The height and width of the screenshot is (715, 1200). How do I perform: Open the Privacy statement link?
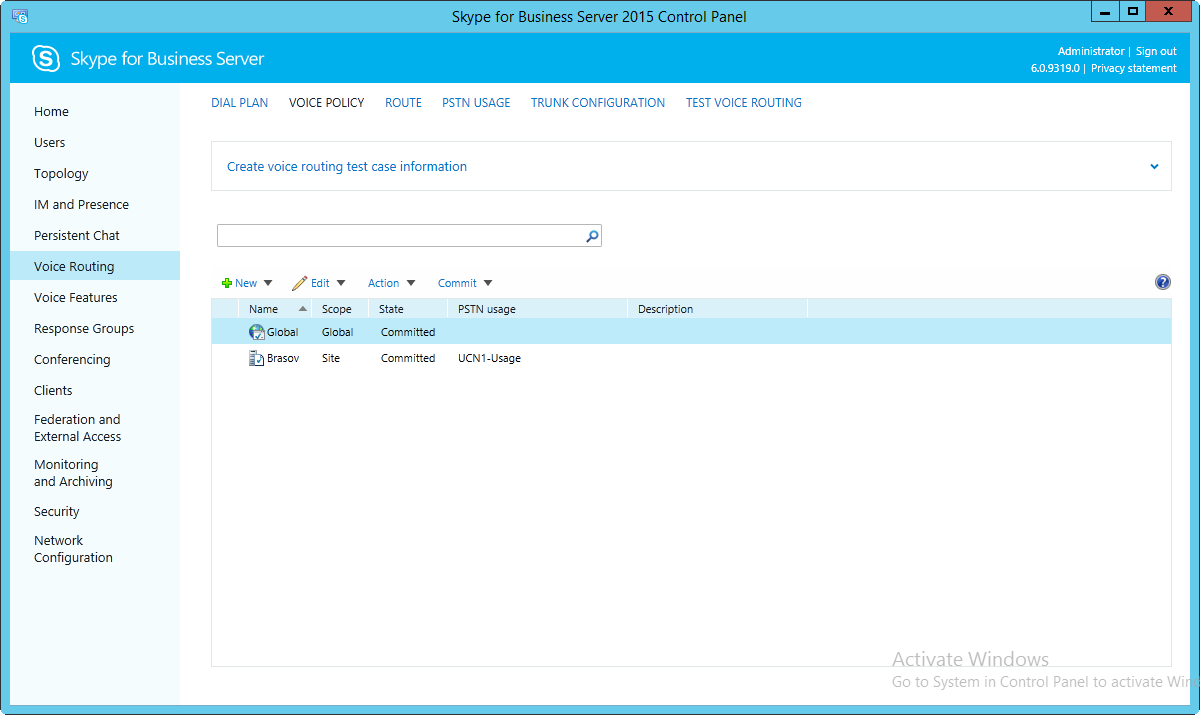point(1134,68)
